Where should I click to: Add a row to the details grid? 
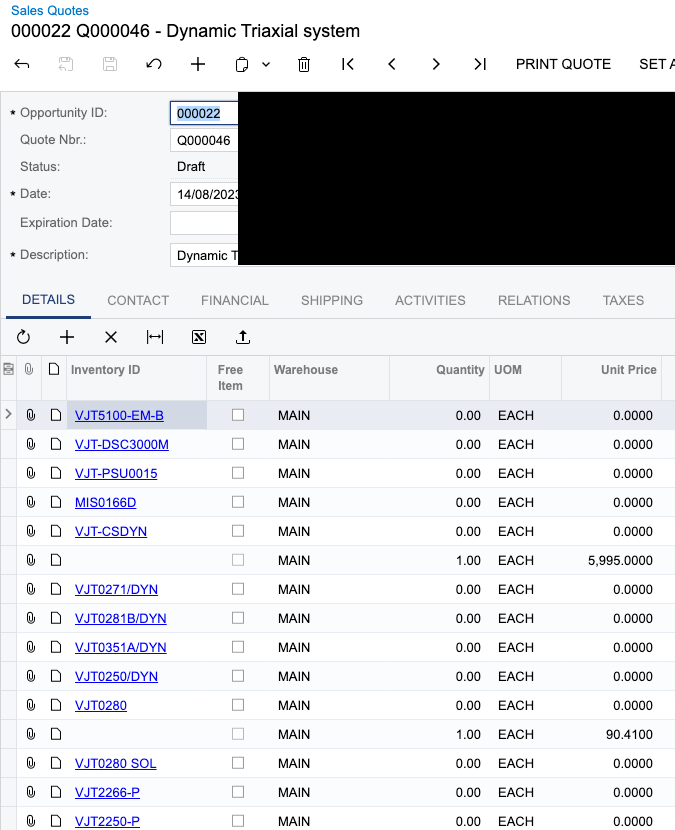coord(67,337)
